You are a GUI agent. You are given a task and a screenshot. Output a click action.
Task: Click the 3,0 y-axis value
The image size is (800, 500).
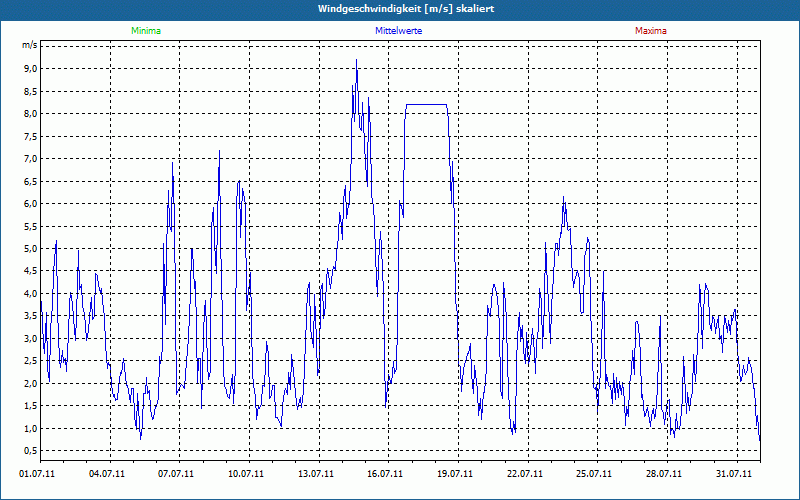click(31, 338)
